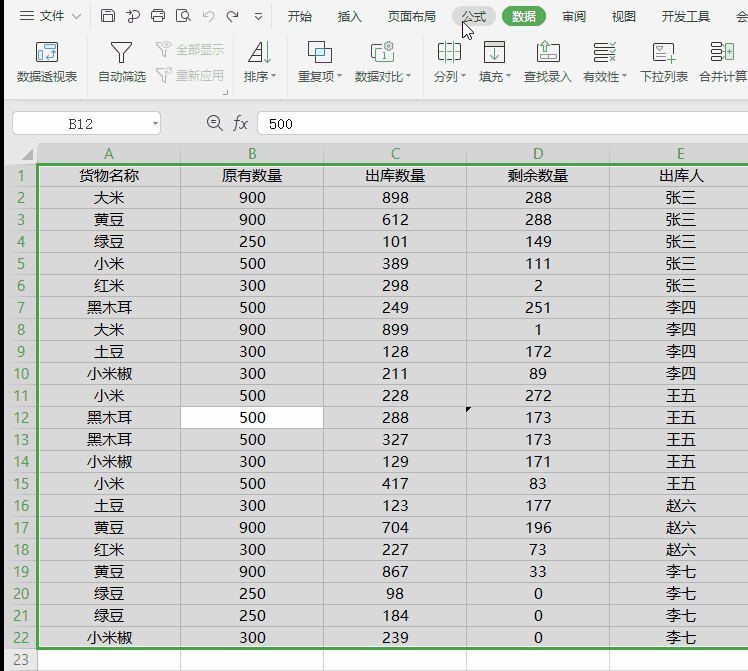Switch to the 审阅 tab

573,17
